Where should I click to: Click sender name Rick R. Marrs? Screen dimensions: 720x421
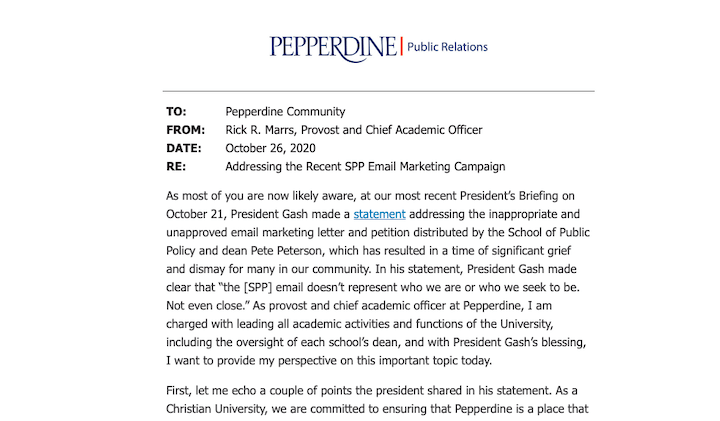coord(259,130)
